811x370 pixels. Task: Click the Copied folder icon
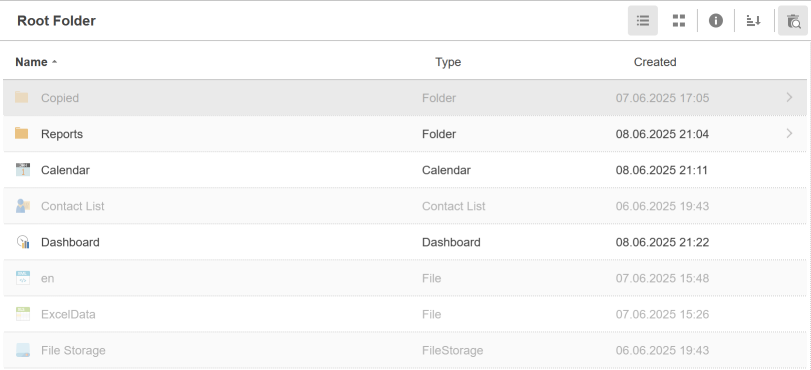(x=22, y=97)
